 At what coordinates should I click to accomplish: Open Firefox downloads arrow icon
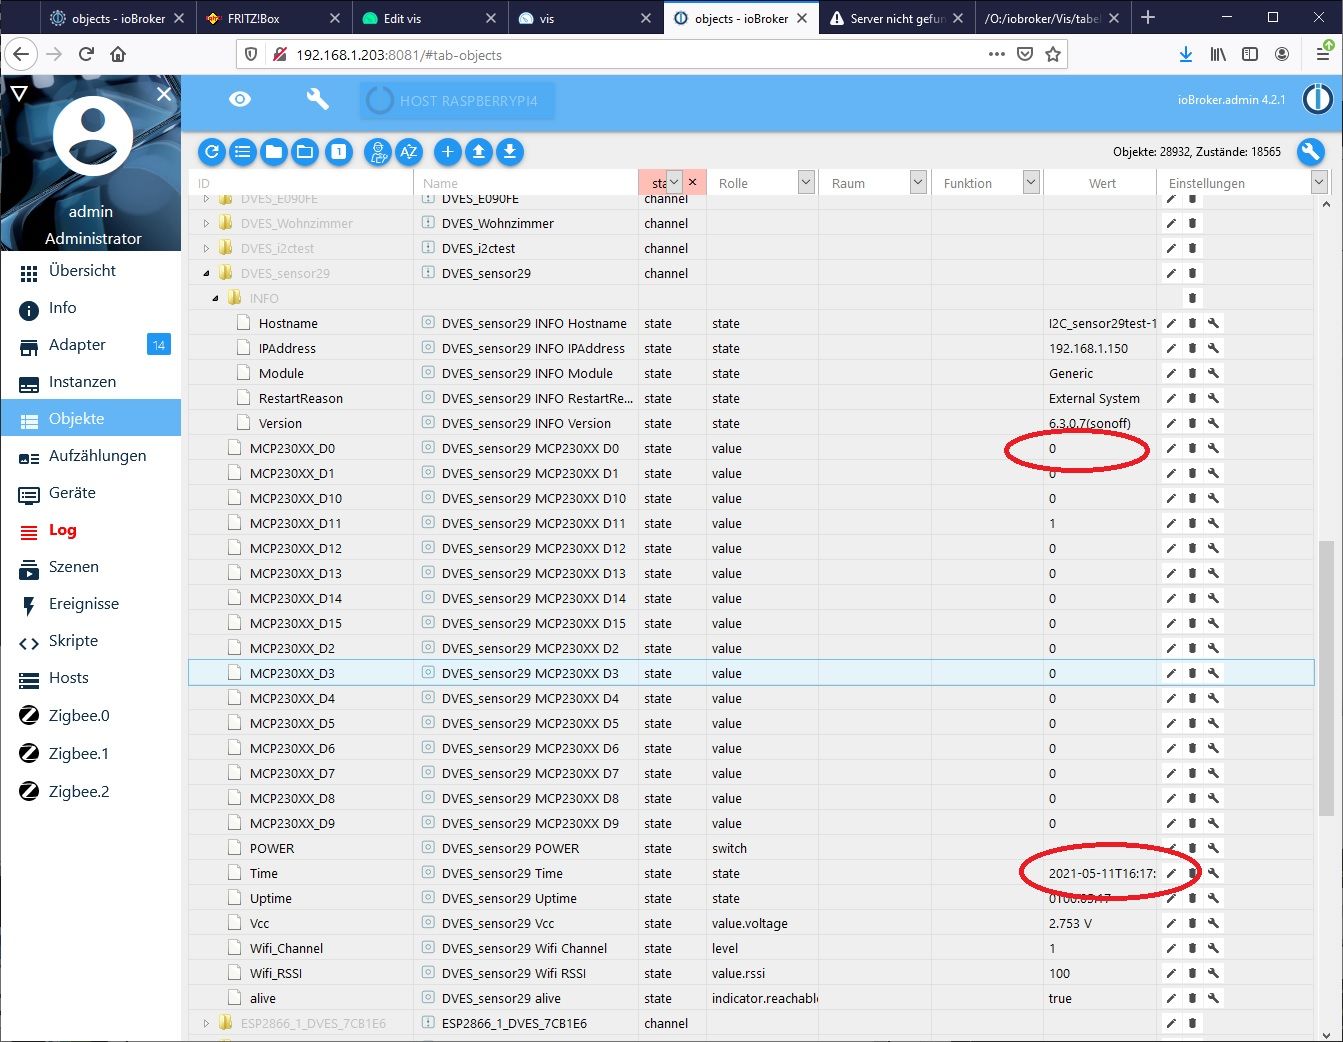[x=1185, y=54]
